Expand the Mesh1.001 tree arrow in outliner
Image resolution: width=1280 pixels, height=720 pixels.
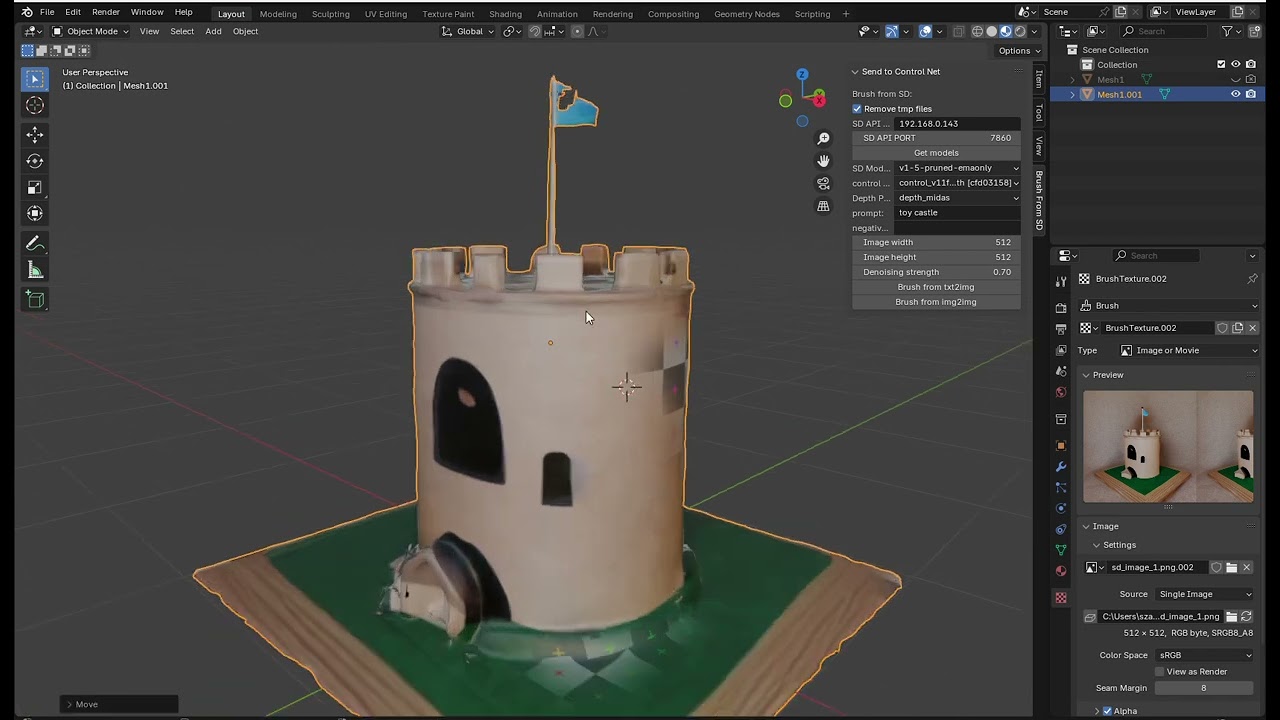1073,95
